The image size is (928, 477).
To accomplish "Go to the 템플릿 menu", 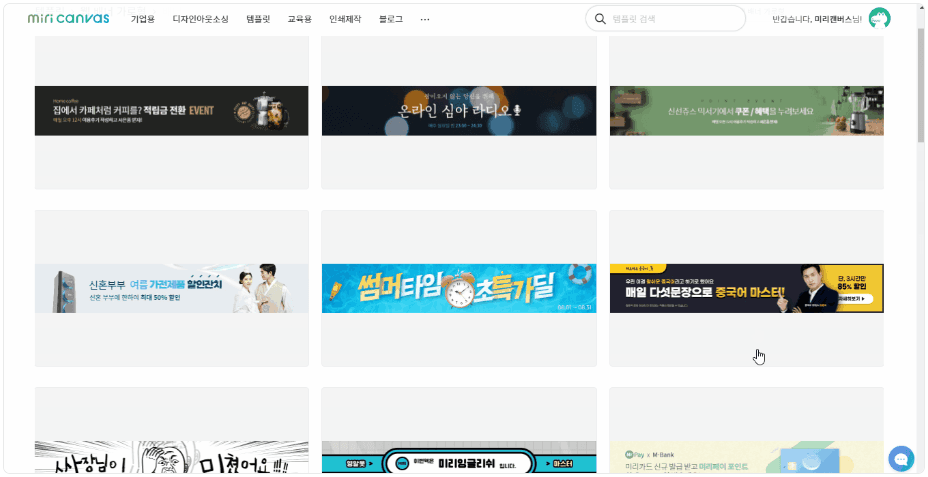I will [x=258, y=19].
